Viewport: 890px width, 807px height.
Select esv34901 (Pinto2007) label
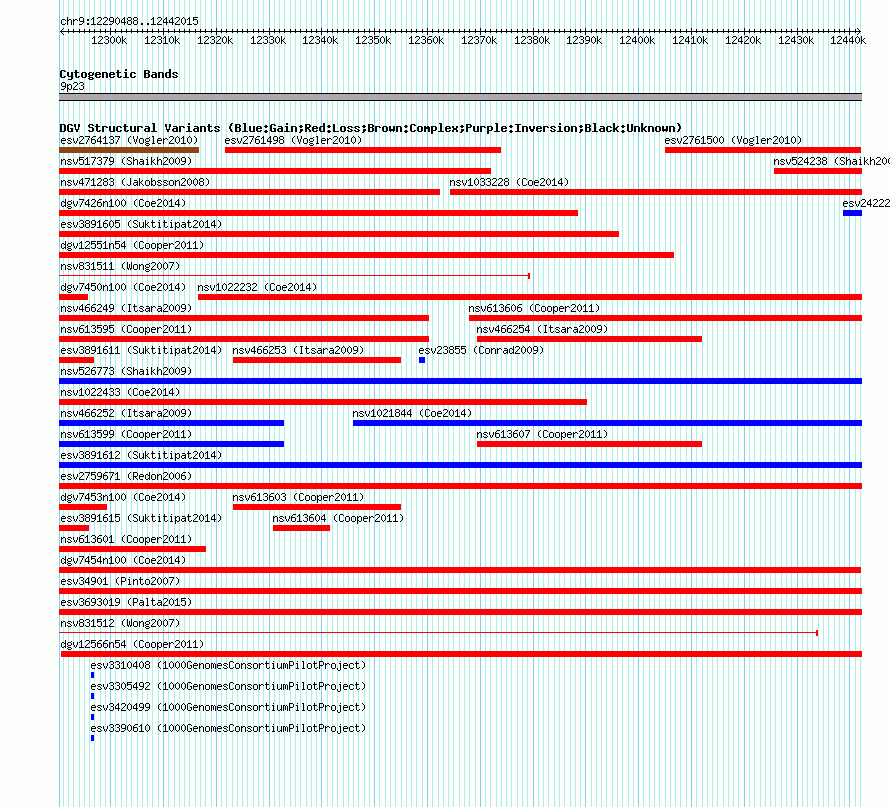point(120,581)
